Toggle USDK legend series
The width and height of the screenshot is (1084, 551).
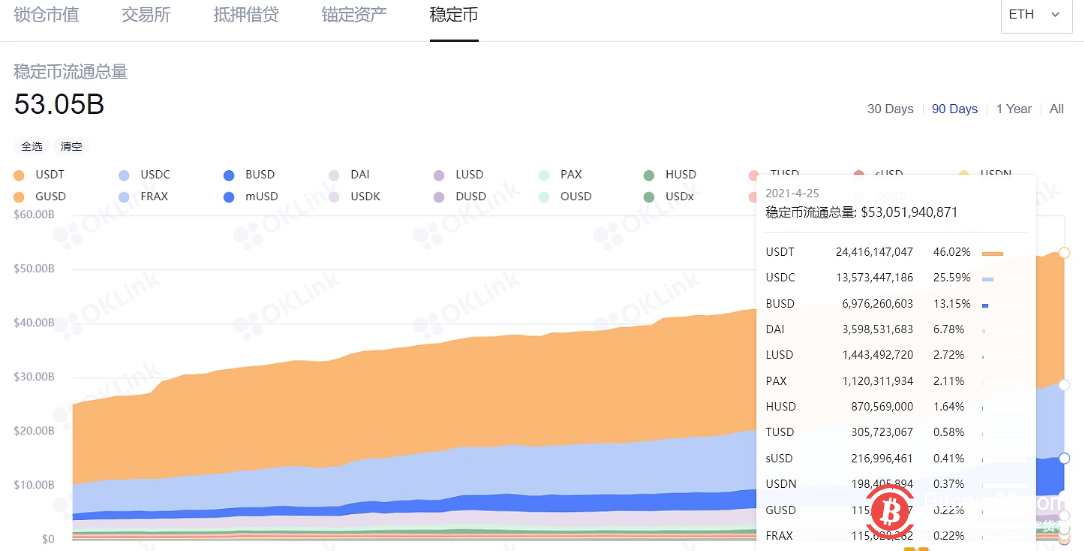[x=355, y=196]
